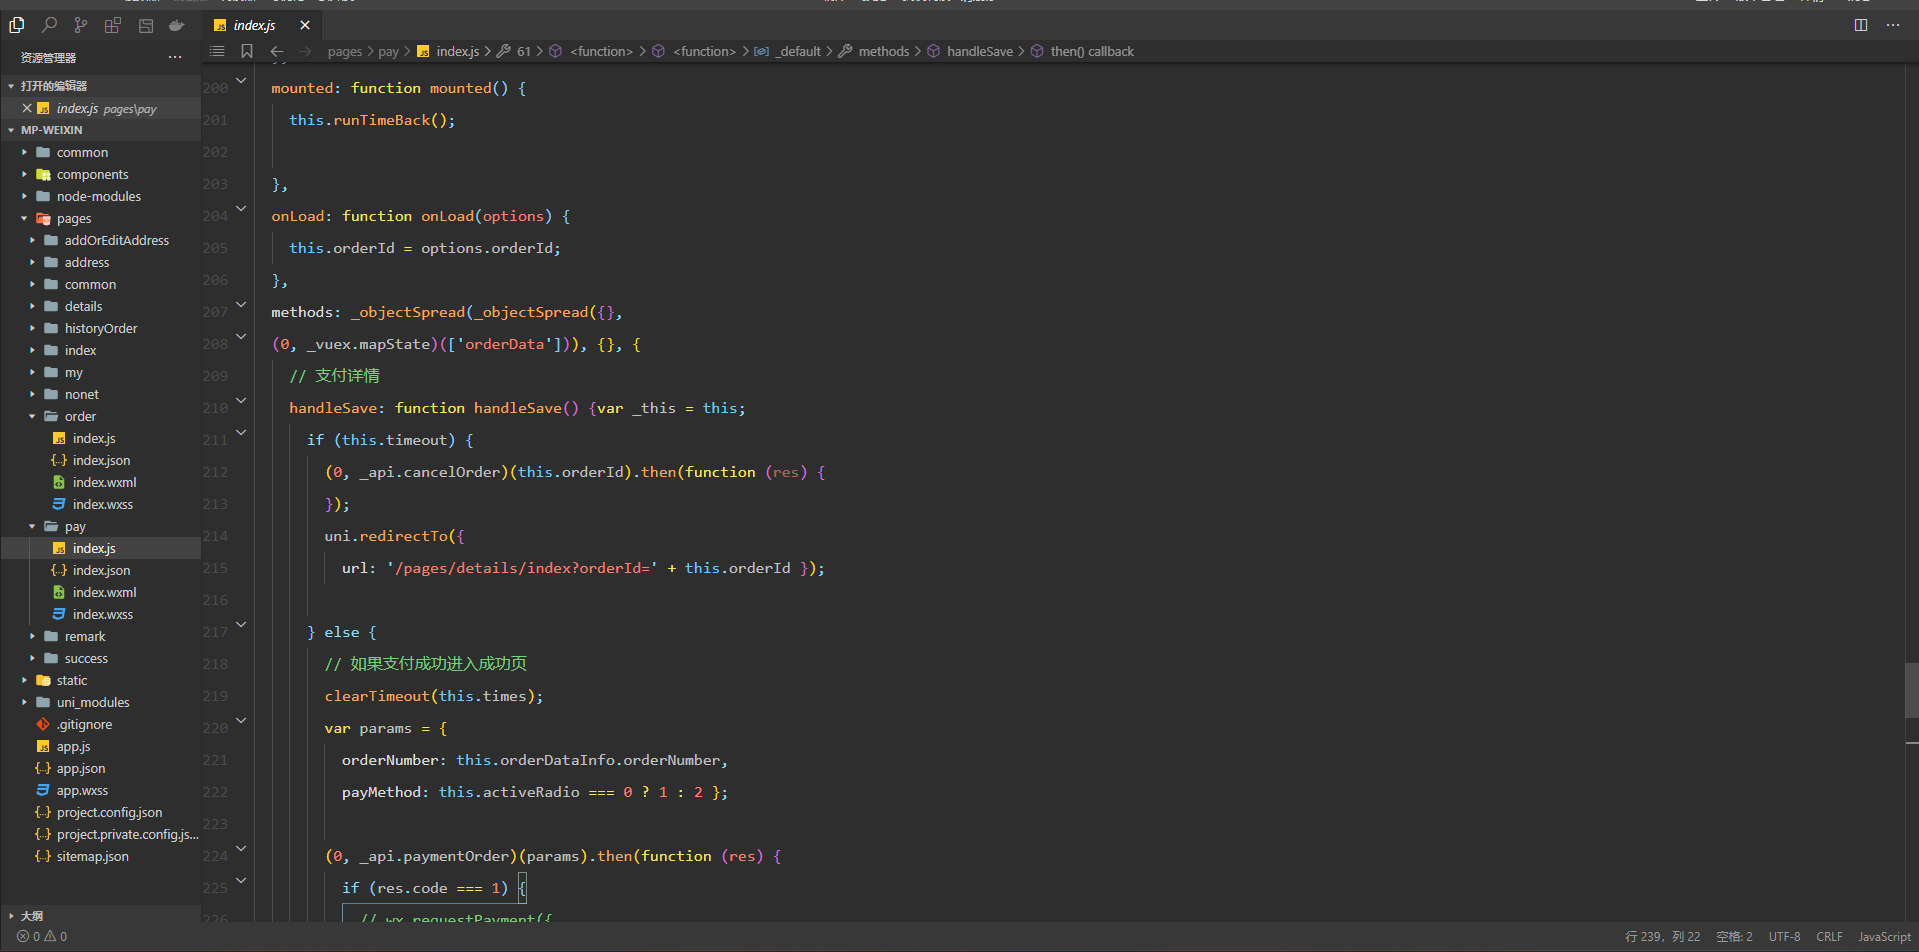Click 'pages' in the breadcrumb
This screenshot has width=1919, height=952.
tap(345, 51)
